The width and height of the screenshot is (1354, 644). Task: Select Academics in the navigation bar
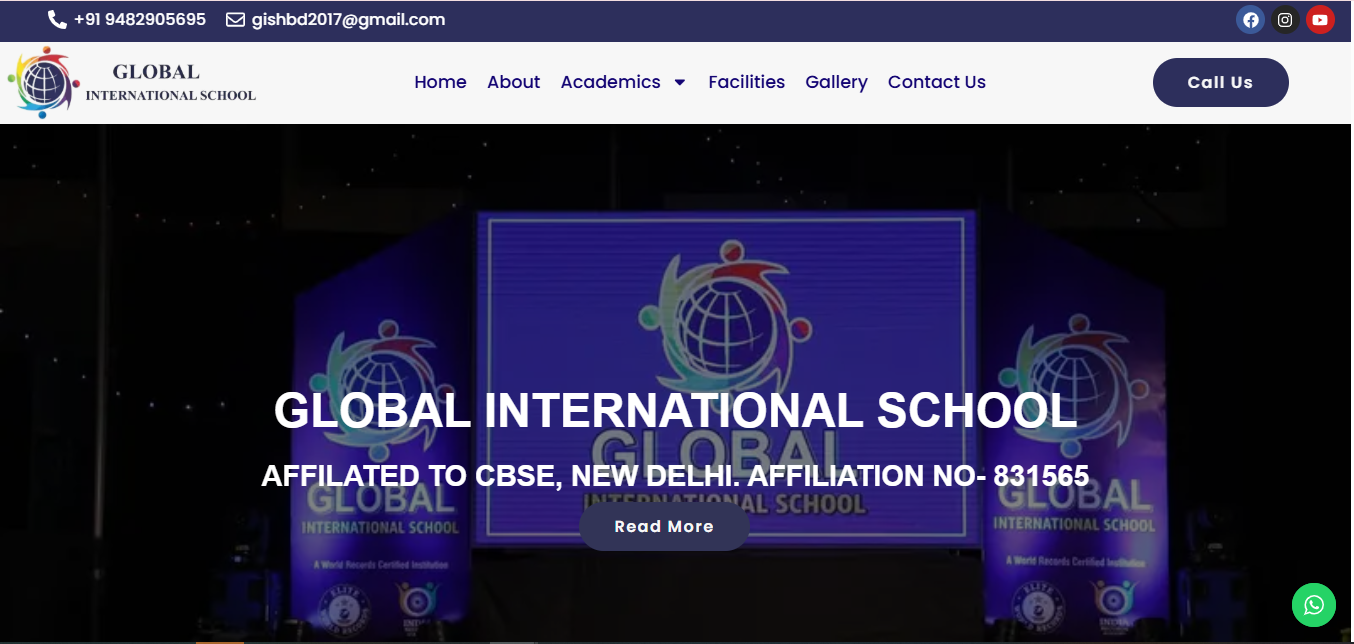pos(610,82)
